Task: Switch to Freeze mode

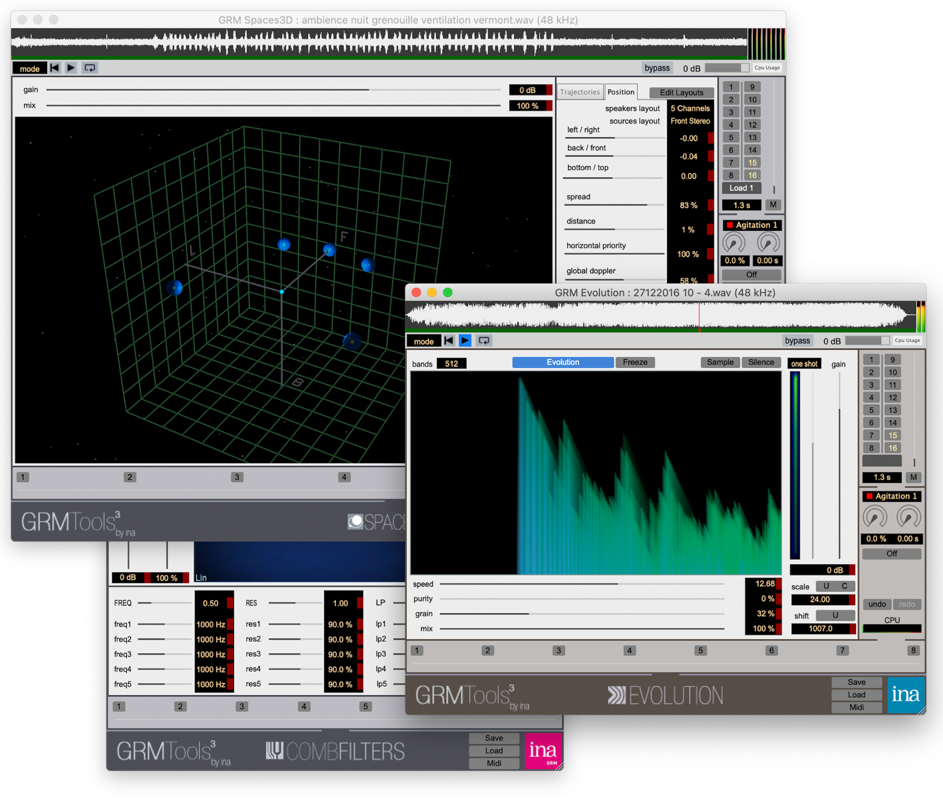Action: click(635, 362)
